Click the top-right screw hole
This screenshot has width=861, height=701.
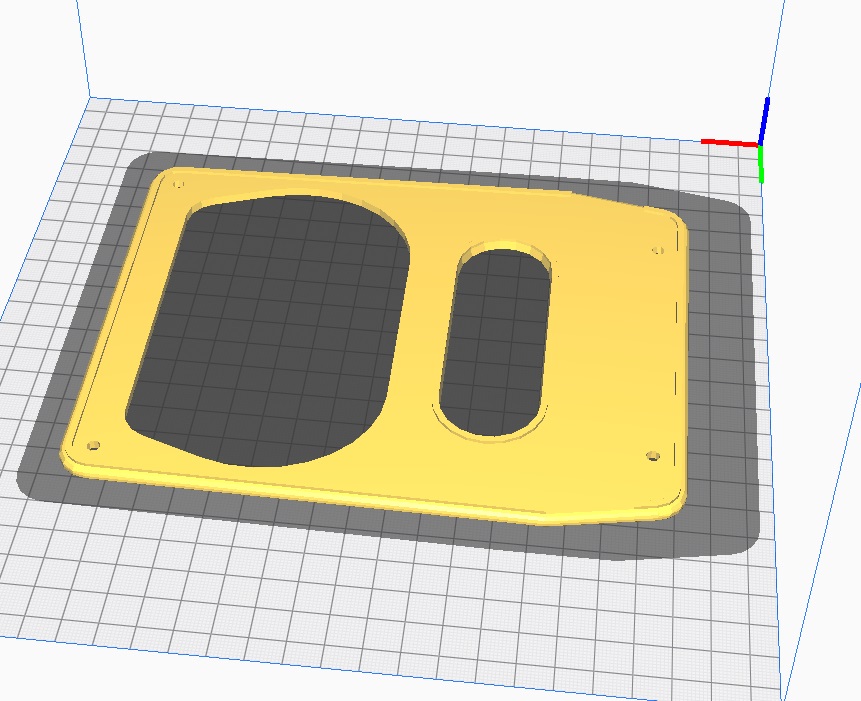[657, 250]
